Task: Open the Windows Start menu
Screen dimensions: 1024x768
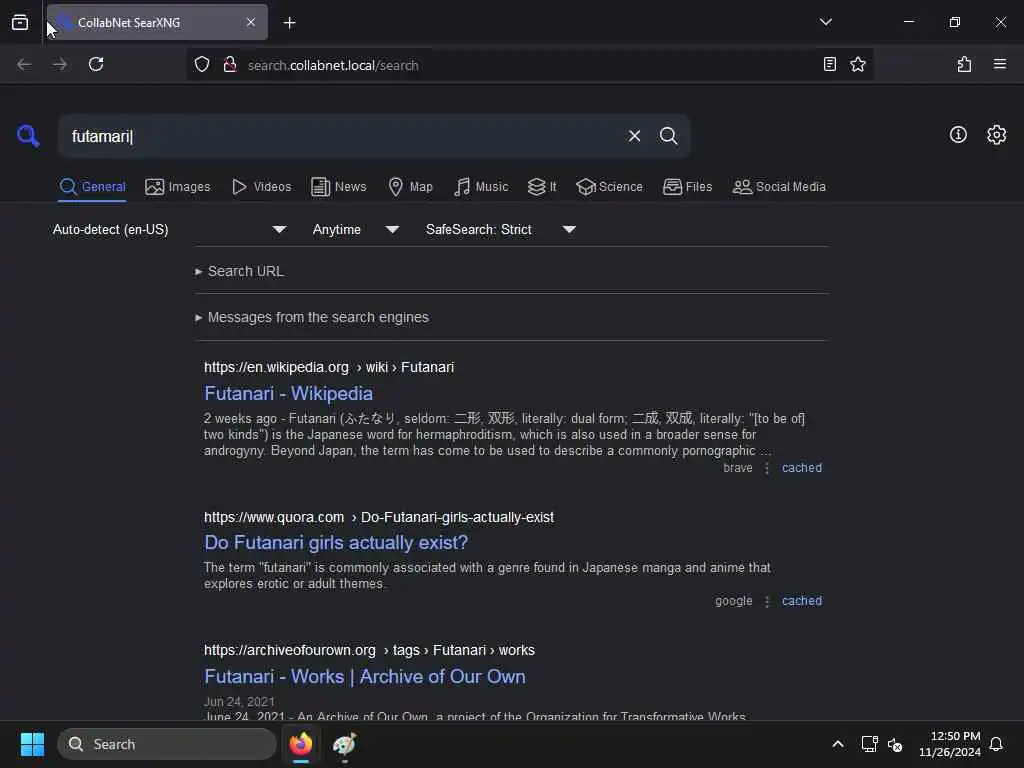Action: (32, 744)
